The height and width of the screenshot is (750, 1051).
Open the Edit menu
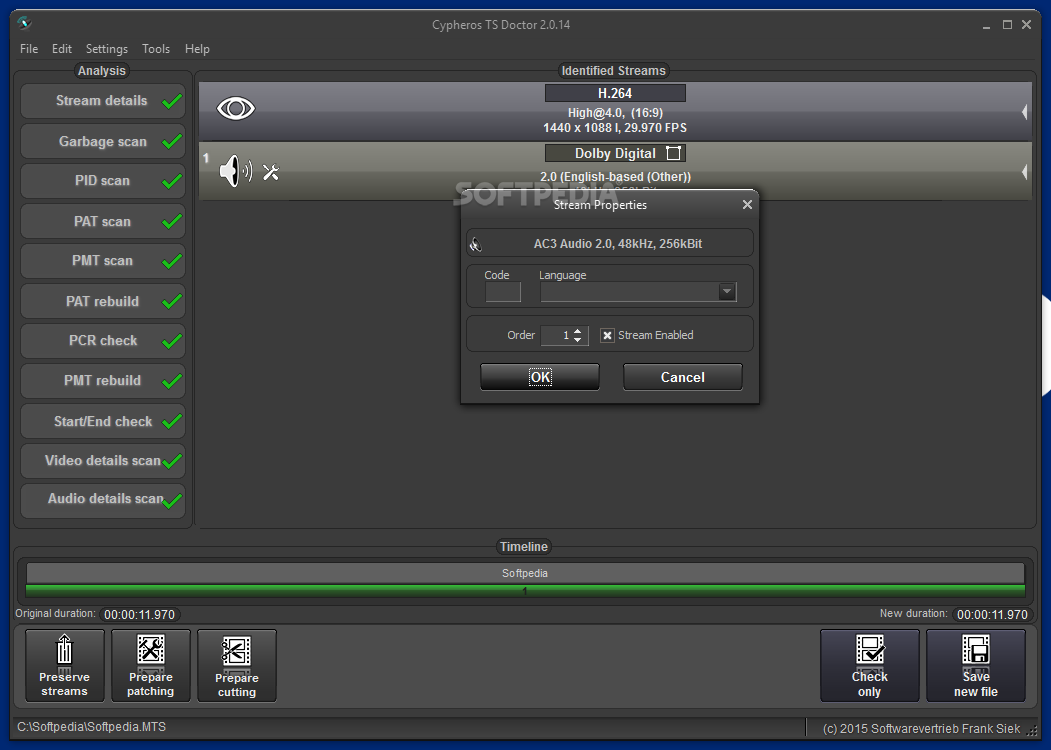pyautogui.click(x=62, y=49)
